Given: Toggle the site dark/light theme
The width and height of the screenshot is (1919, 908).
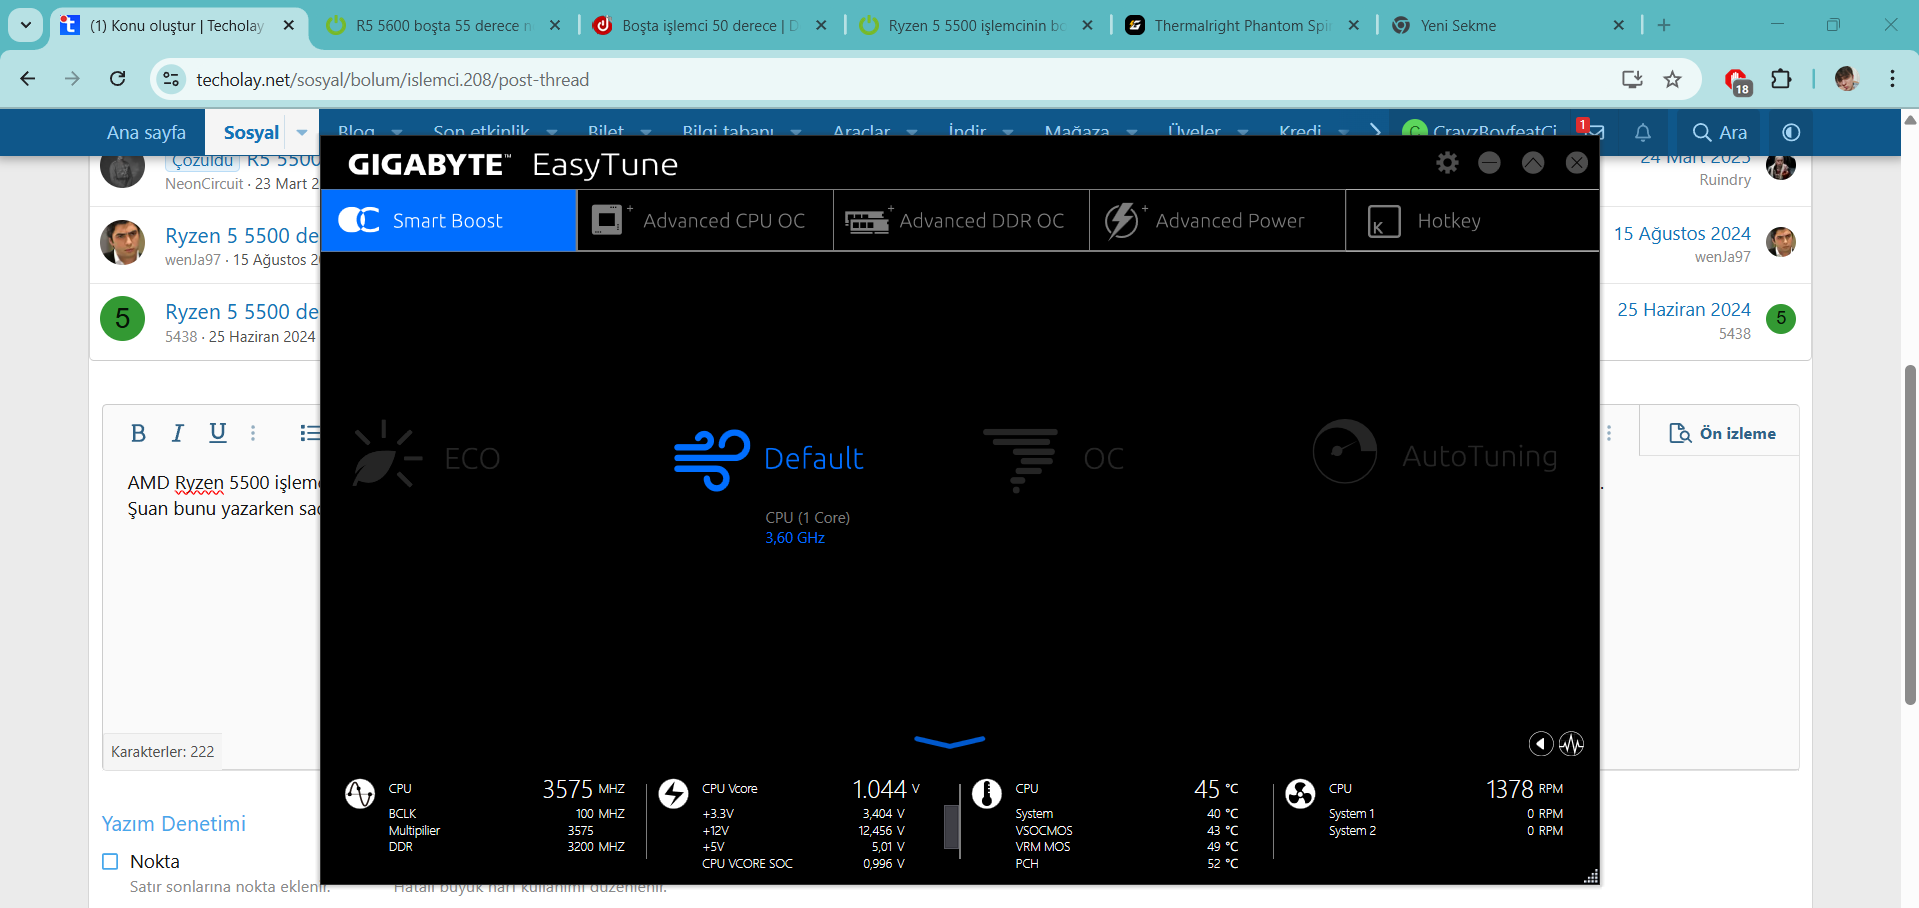Looking at the screenshot, I should point(1791,132).
